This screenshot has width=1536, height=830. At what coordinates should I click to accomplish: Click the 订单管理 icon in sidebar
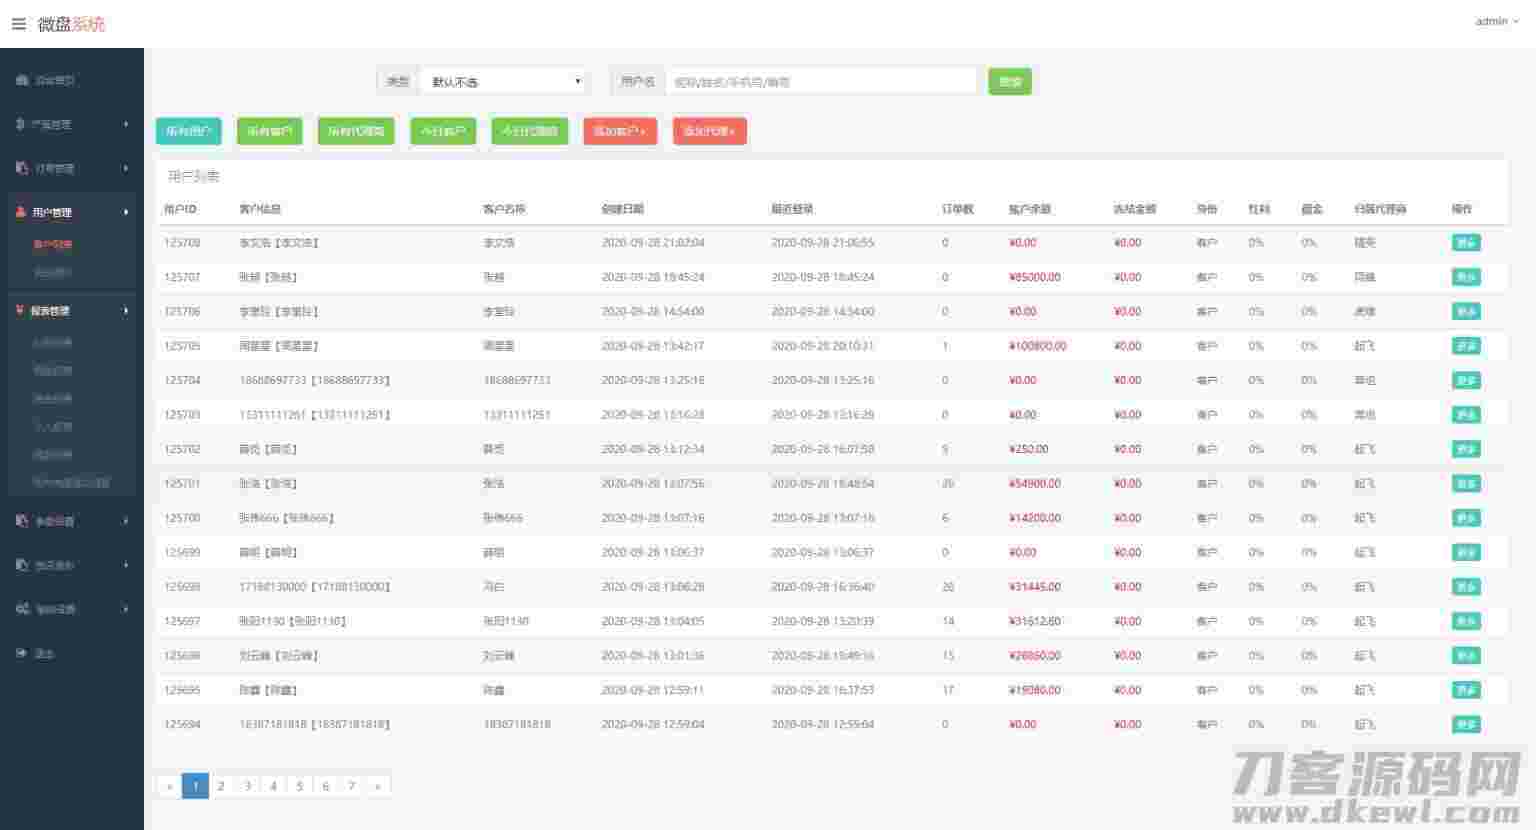tap(21, 168)
